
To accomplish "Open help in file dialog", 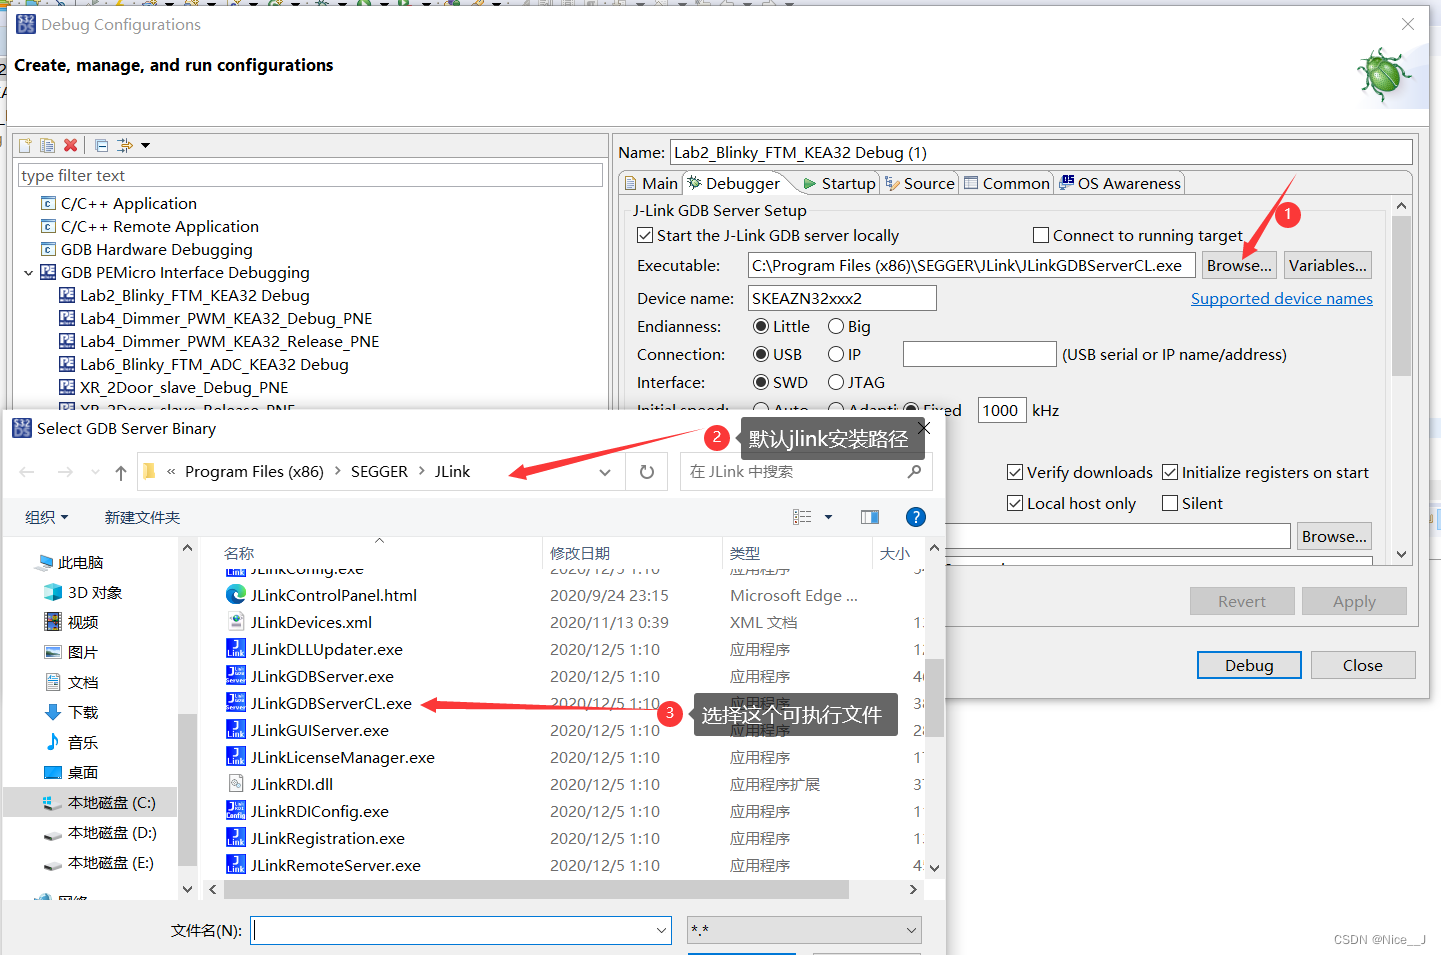I will click(915, 517).
